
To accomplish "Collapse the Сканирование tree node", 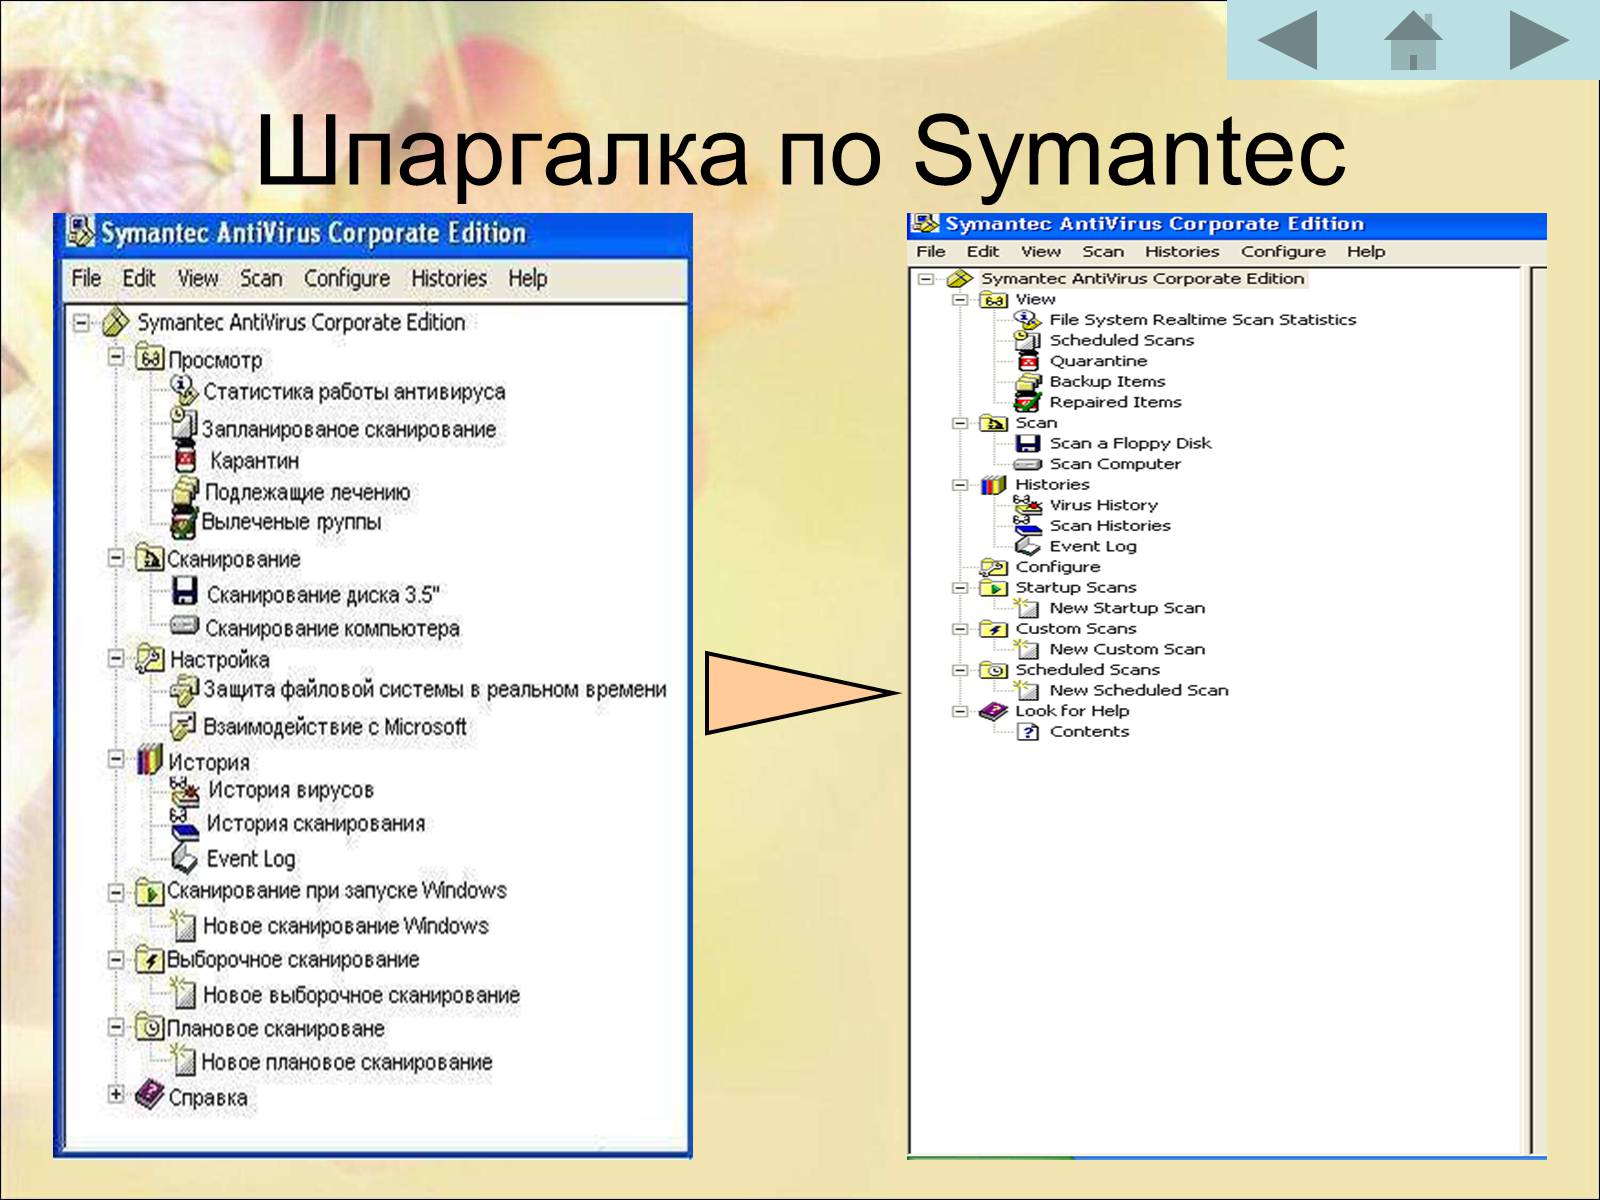I will (x=116, y=557).
